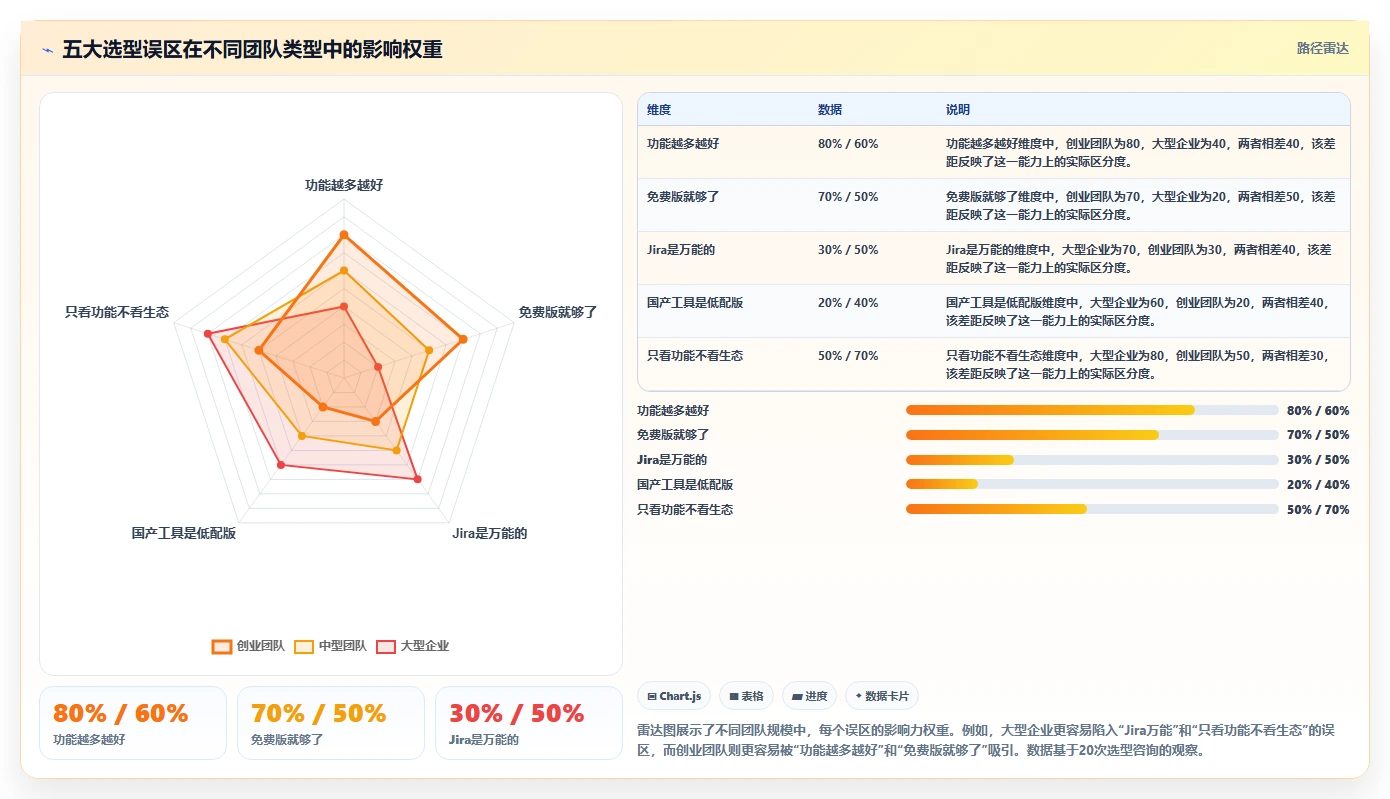
Task: Click the 进度 tag
Action: 809,696
